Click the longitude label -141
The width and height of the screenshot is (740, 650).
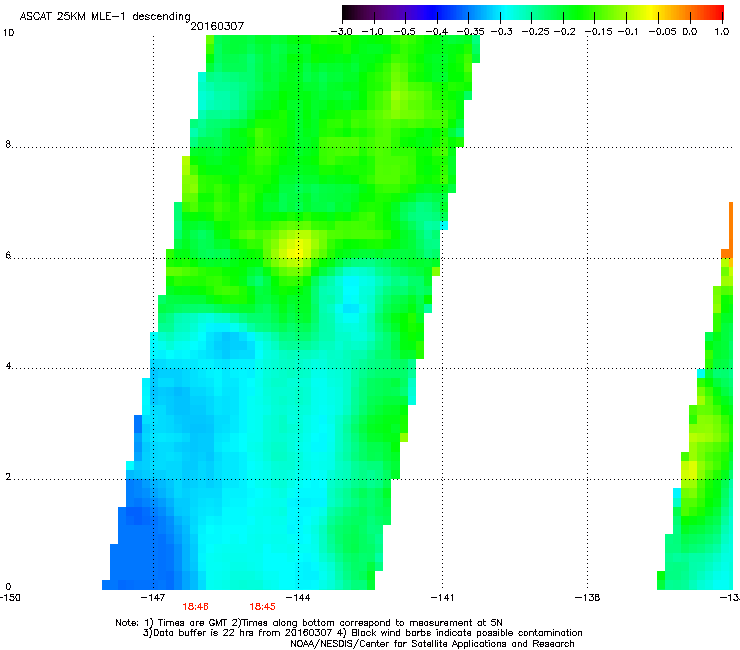[x=442, y=598]
